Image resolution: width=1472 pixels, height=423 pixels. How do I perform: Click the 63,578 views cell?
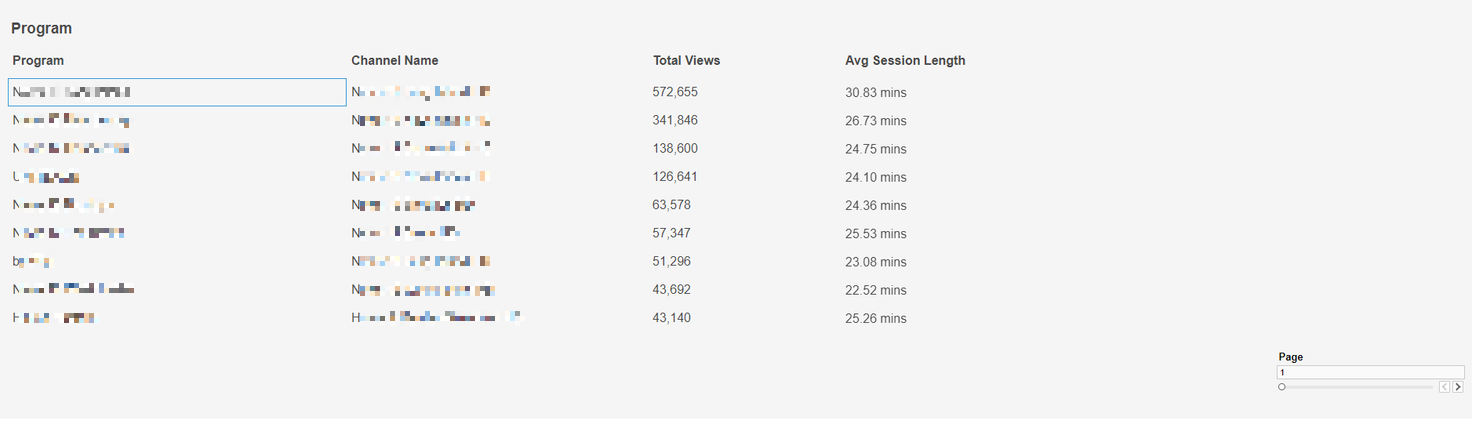pos(671,205)
